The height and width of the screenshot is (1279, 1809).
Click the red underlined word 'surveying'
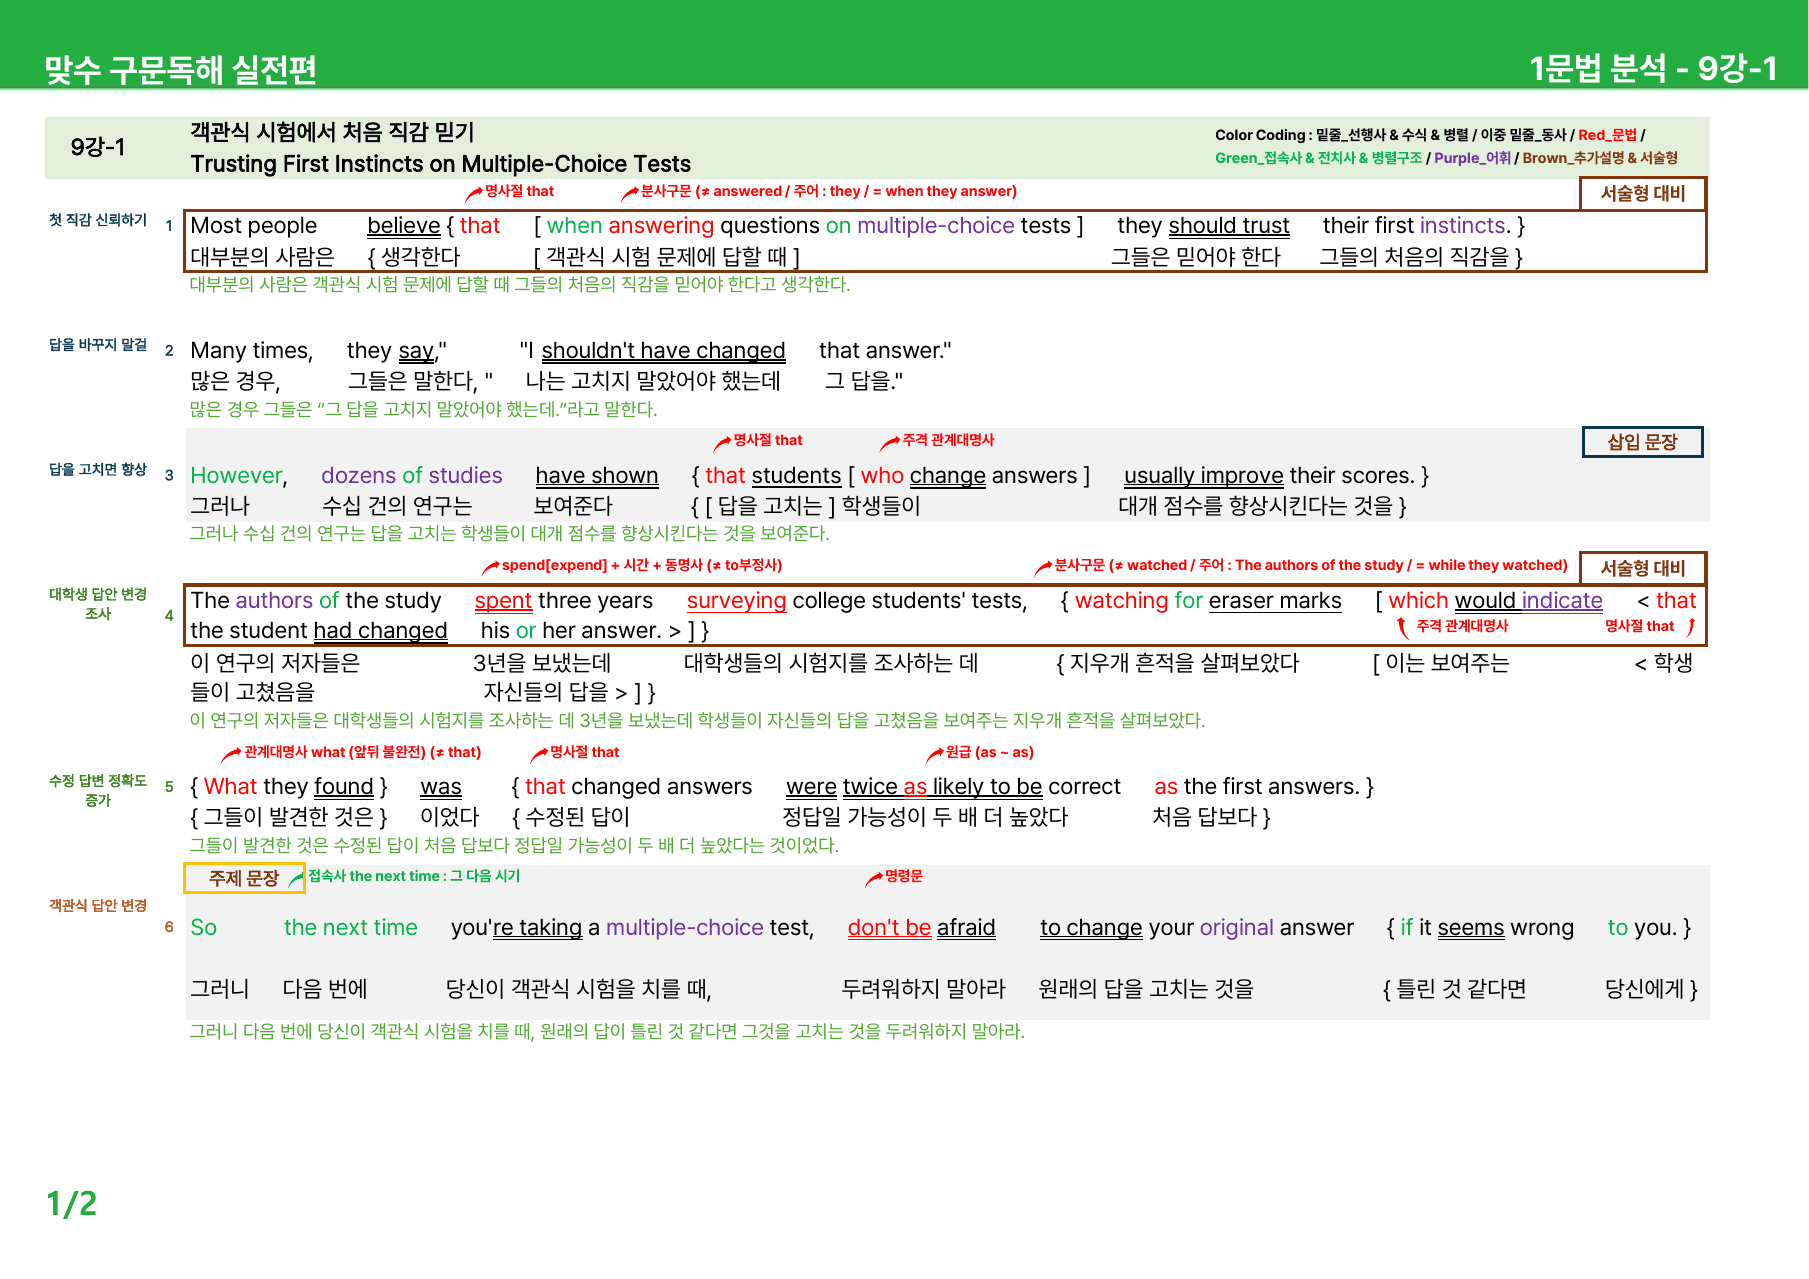(737, 601)
